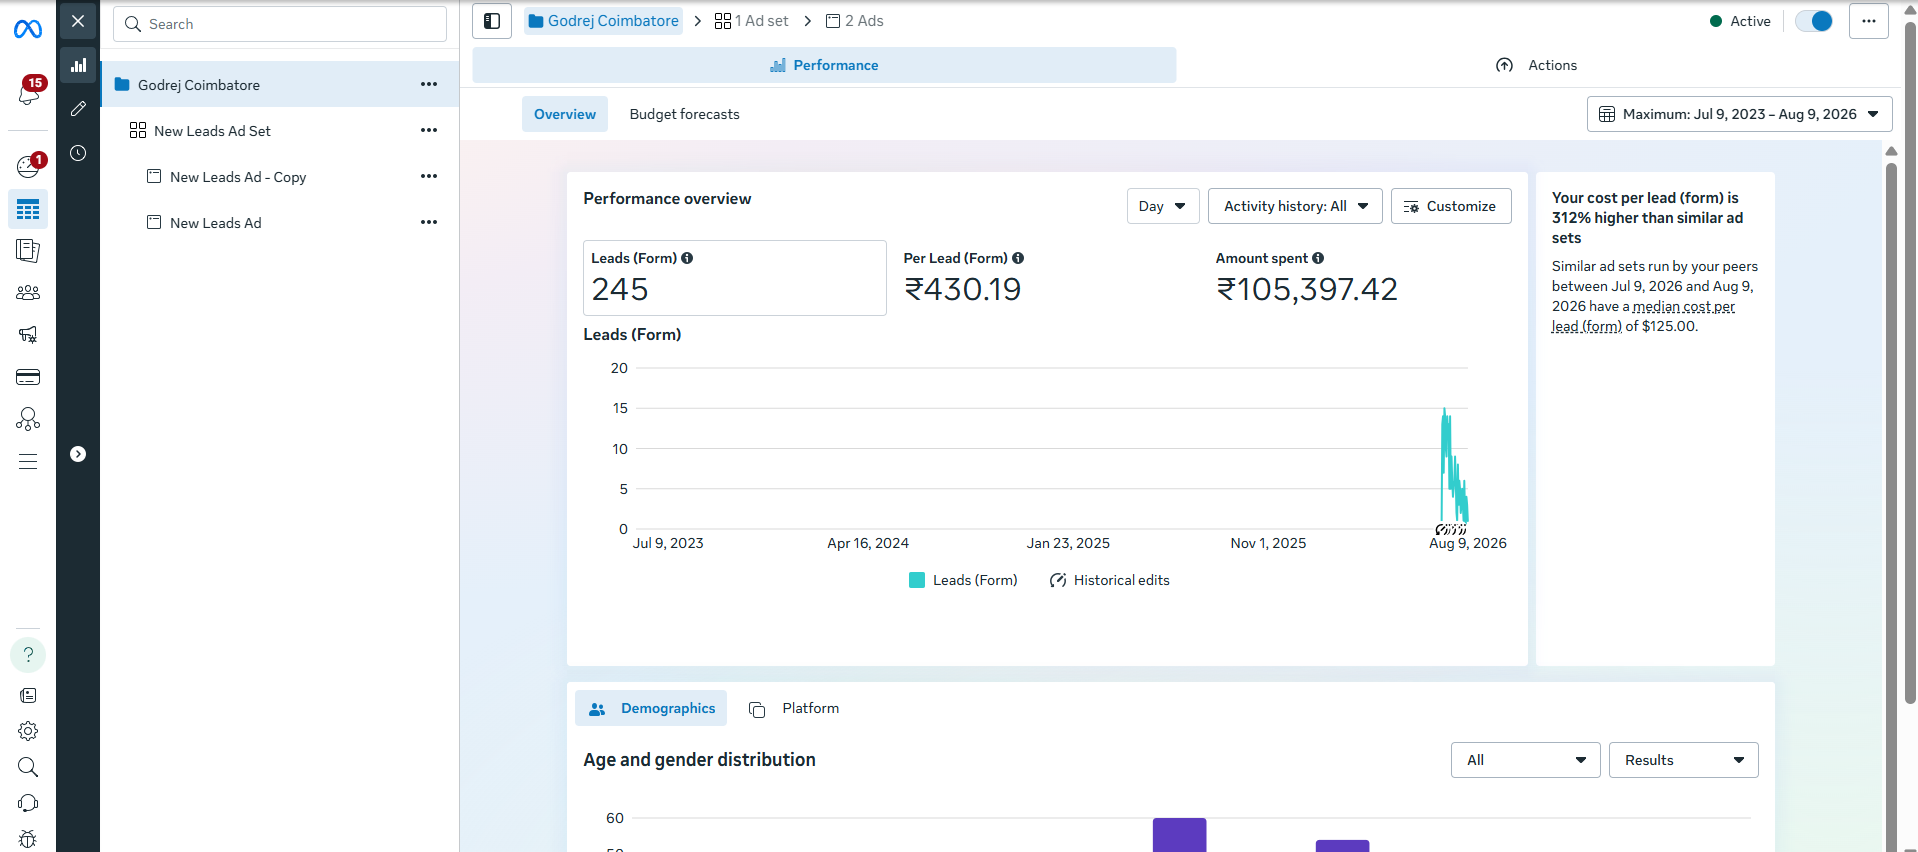Viewport: 1918px width, 852px height.
Task: Click the Leads (Form) teal legend swatch
Action: [x=917, y=580]
